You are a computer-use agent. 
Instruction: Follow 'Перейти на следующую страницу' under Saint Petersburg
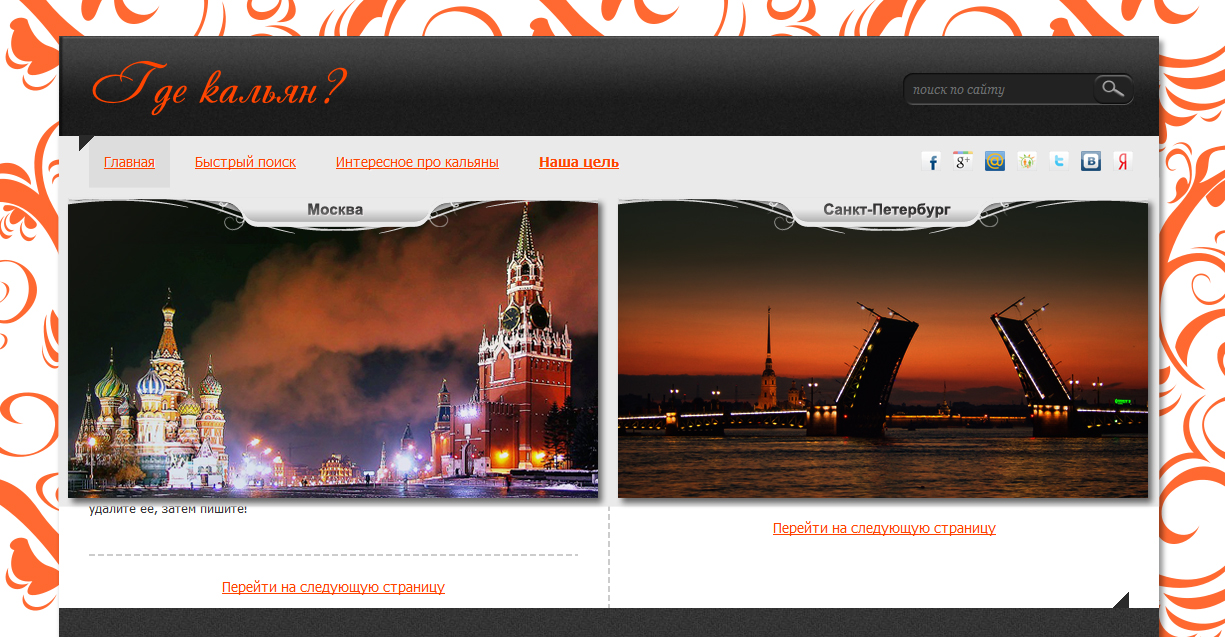click(884, 528)
